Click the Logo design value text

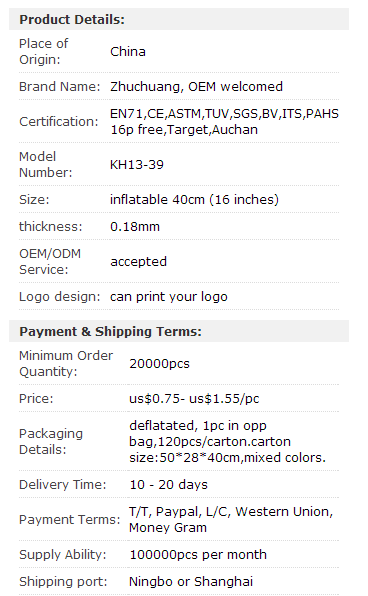[169, 296]
